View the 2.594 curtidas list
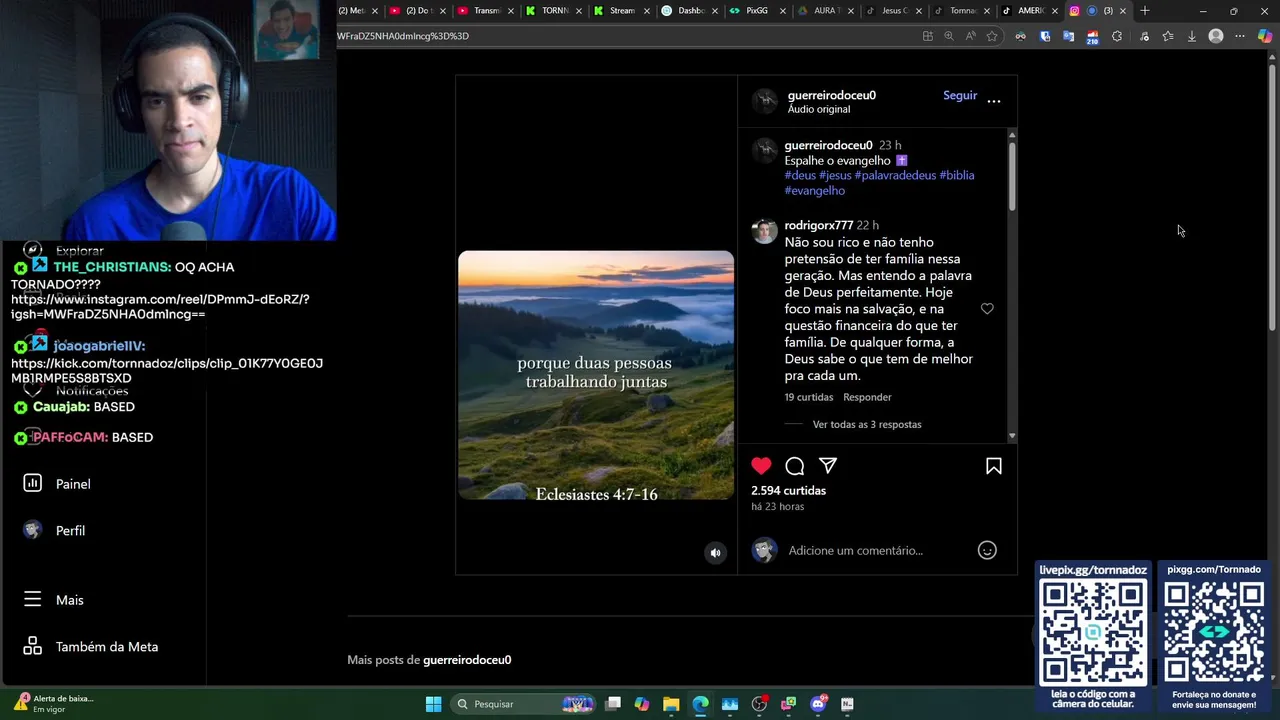 coord(789,491)
